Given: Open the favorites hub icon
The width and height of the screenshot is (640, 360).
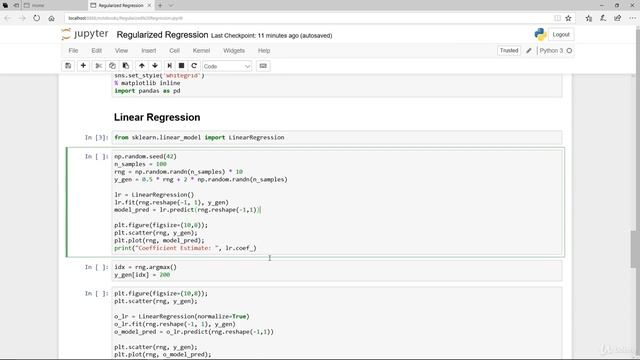Looking at the screenshot, I should [x=589, y=18].
